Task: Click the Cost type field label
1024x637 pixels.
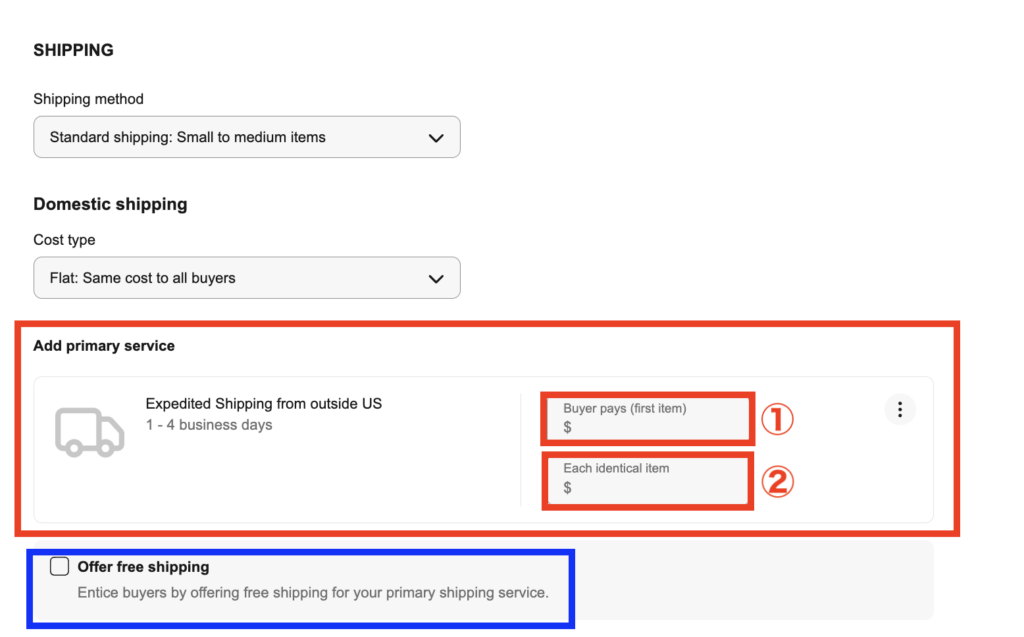Action: tap(64, 240)
